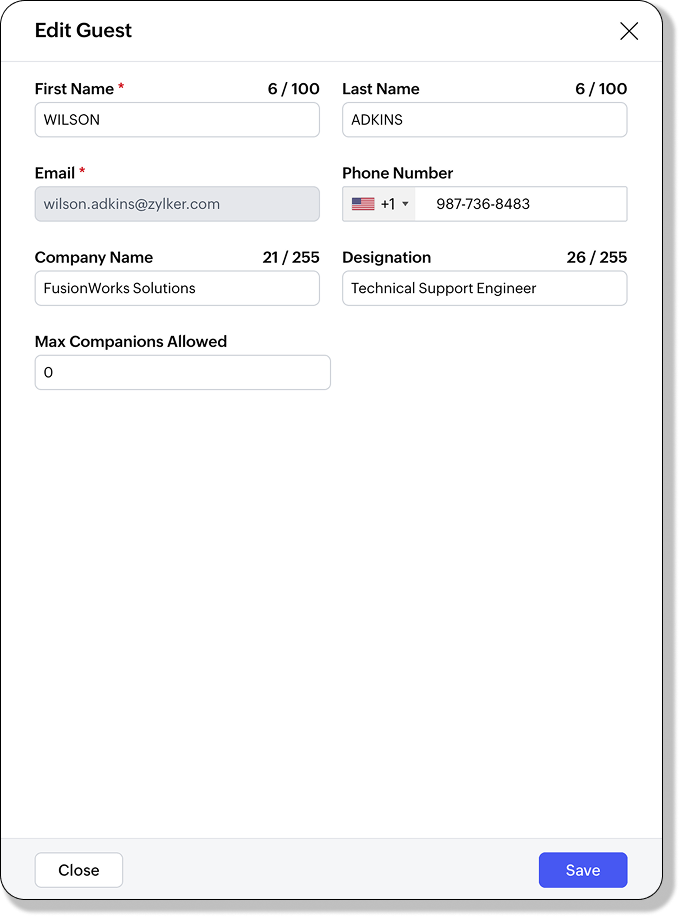Viewport: 679px width, 916px height.
Task: Click the Email label text
Action: click(x=54, y=173)
